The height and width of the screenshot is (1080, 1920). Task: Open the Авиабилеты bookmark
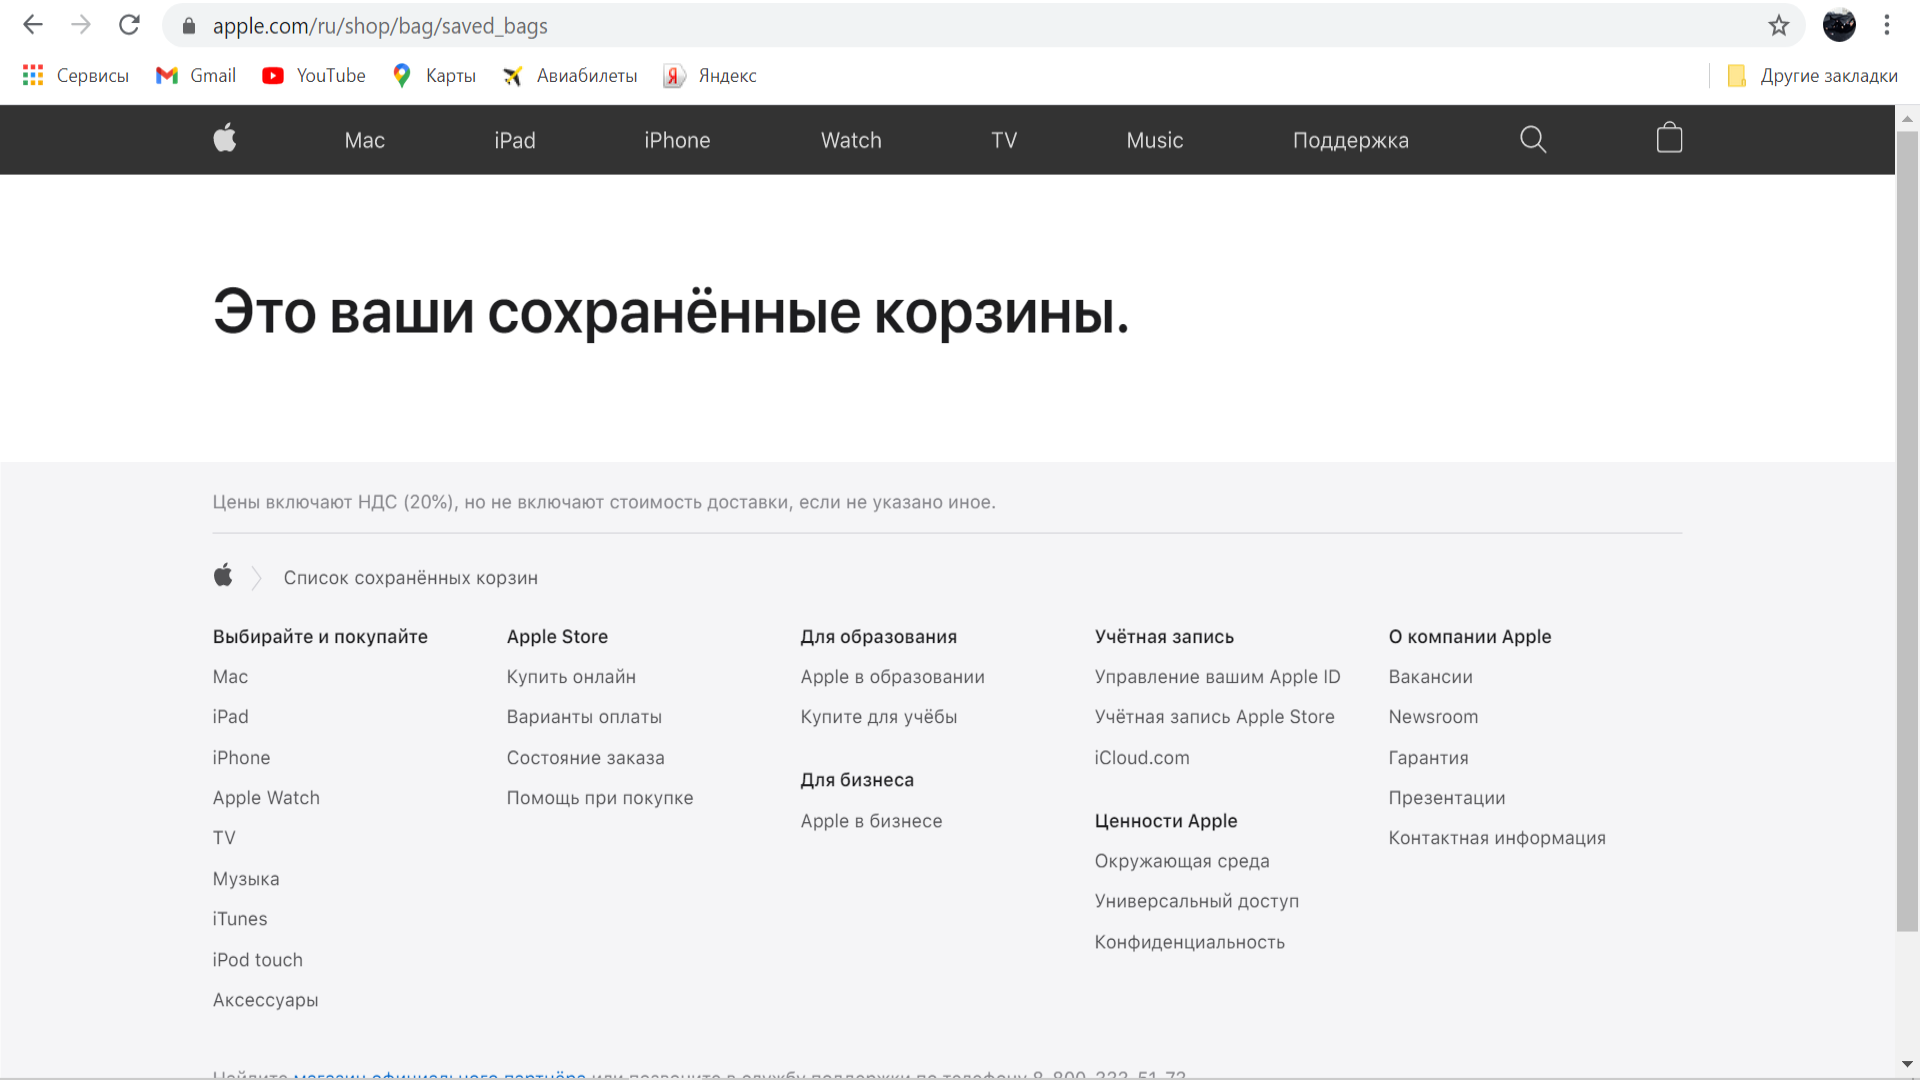(570, 76)
